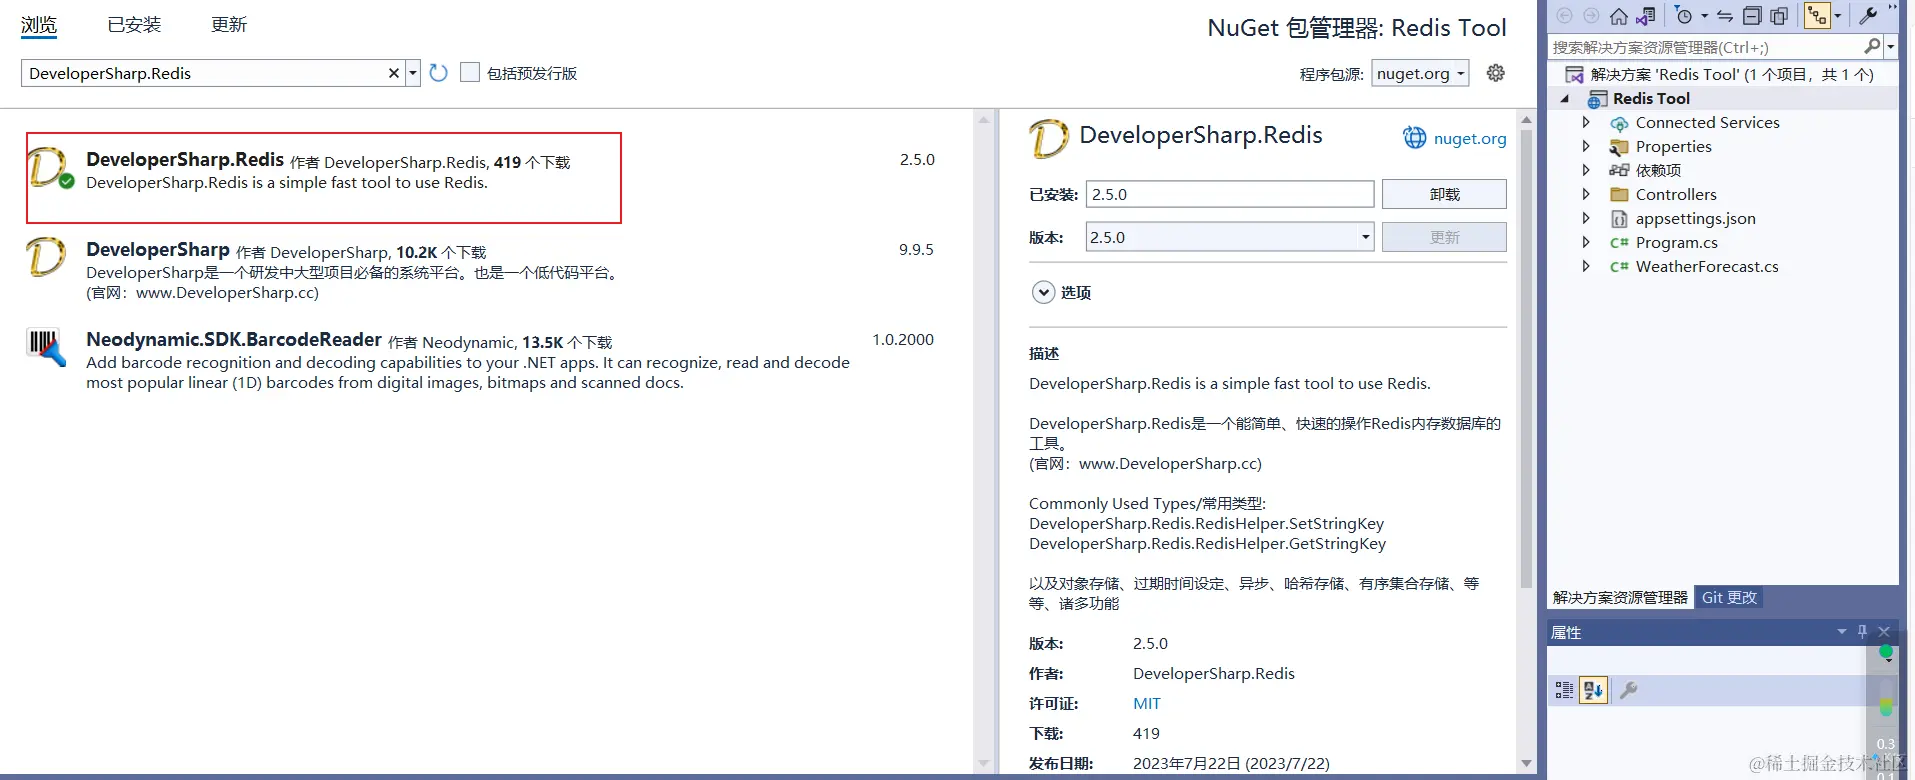Click the Solution Explorer Back arrow
This screenshot has height=780, width=1915.
click(x=1565, y=16)
